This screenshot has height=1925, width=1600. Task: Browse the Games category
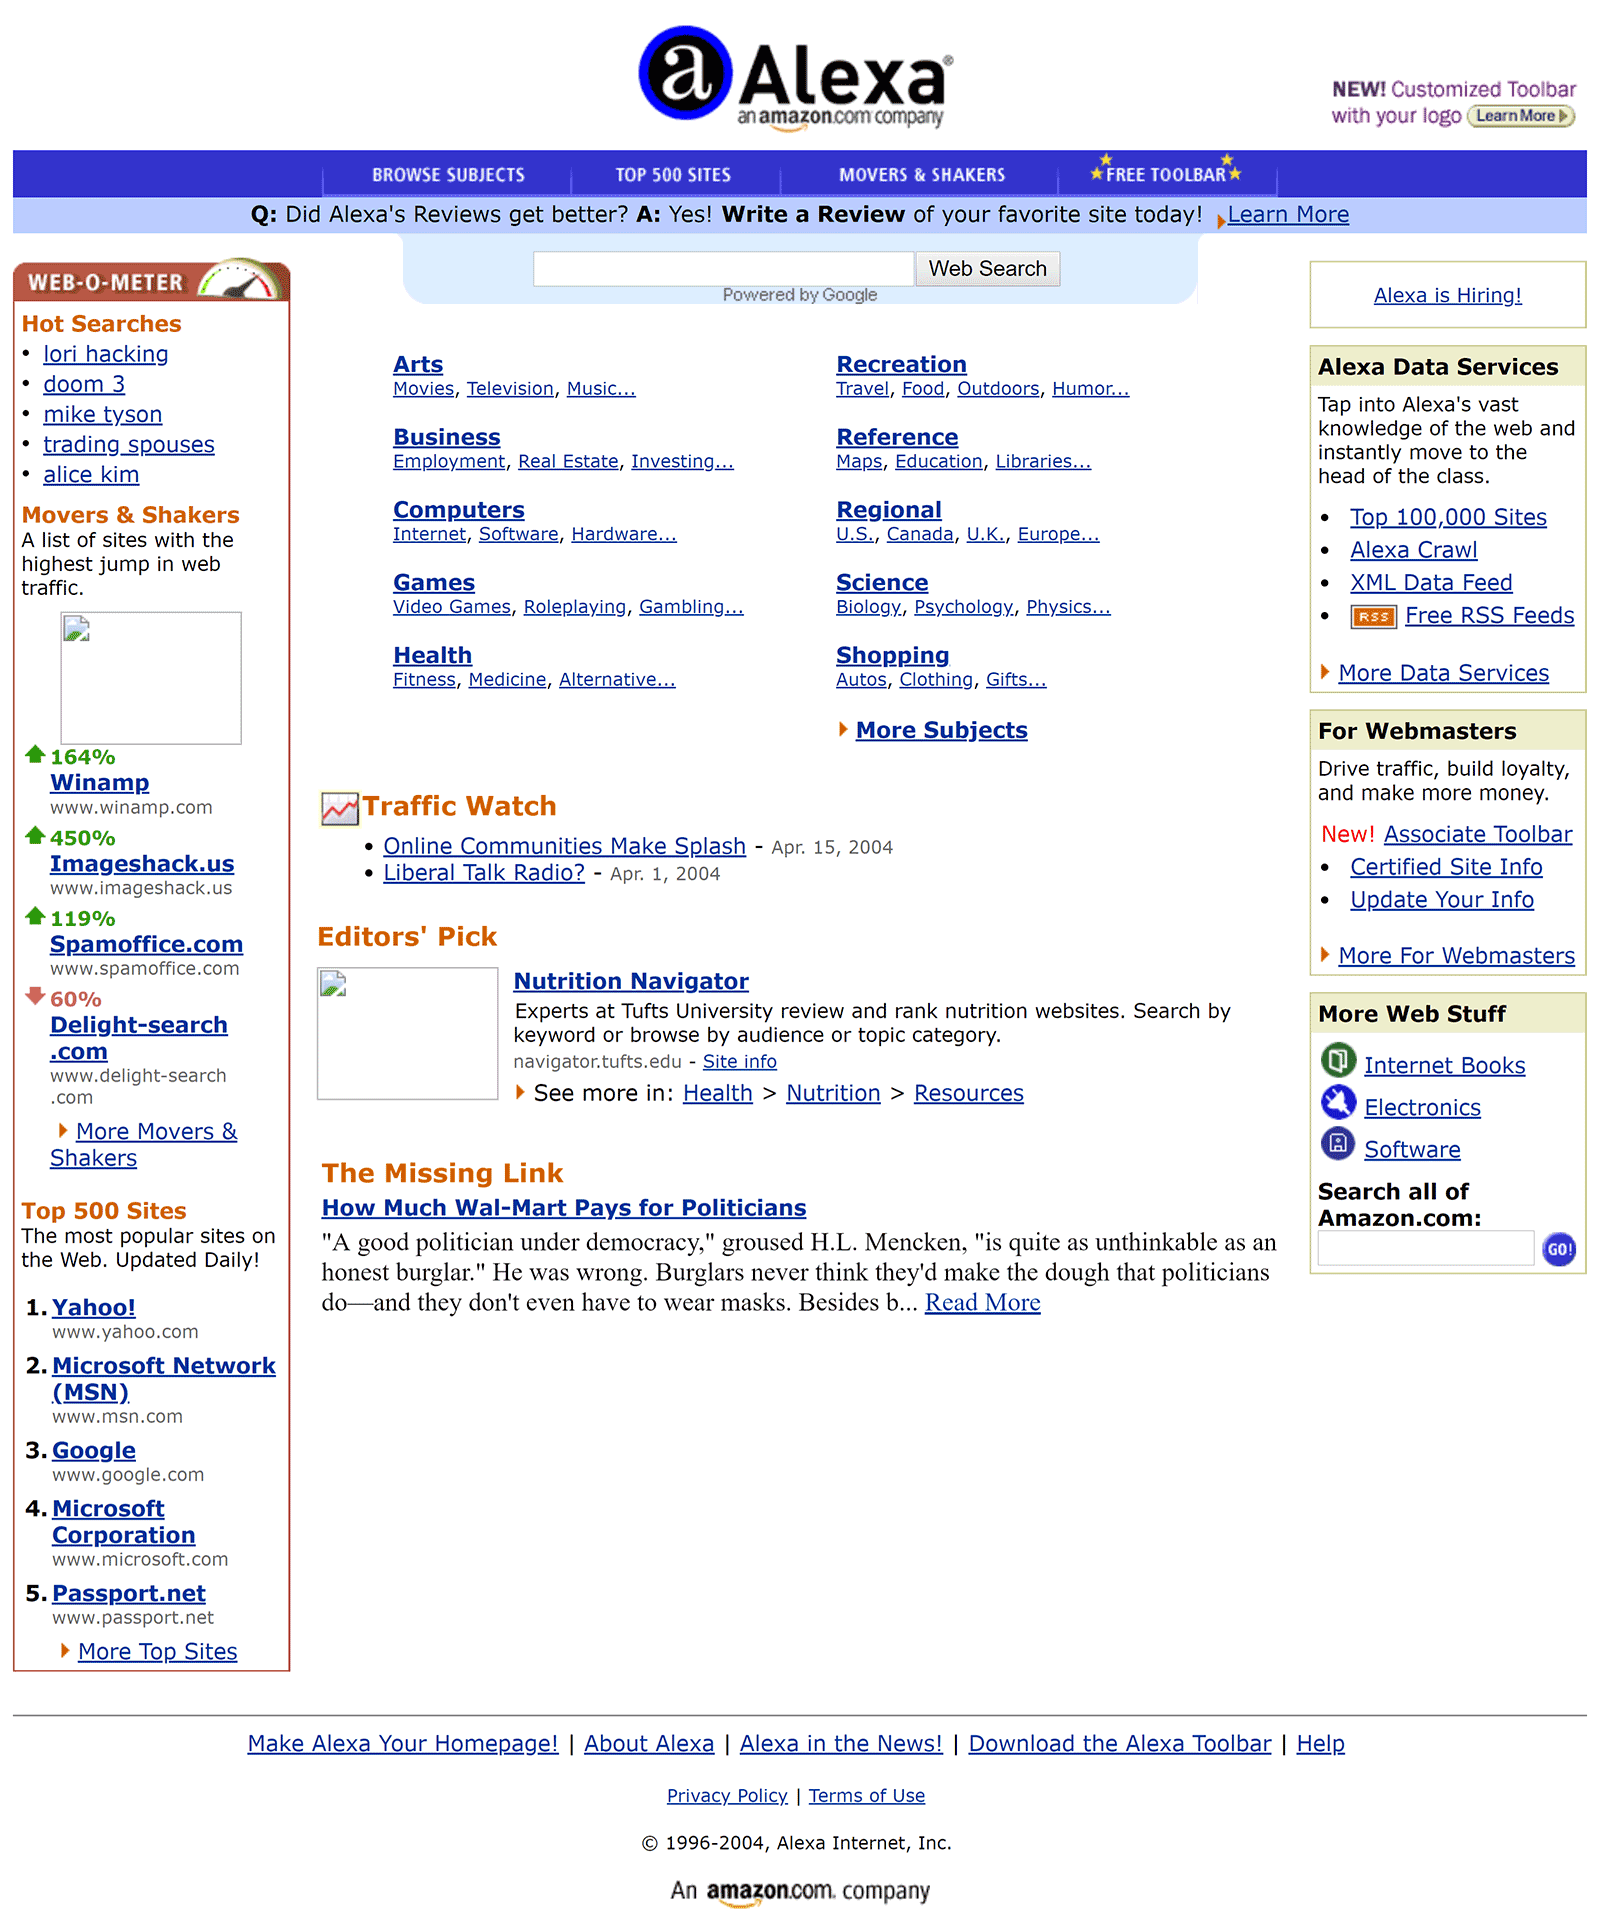click(434, 583)
